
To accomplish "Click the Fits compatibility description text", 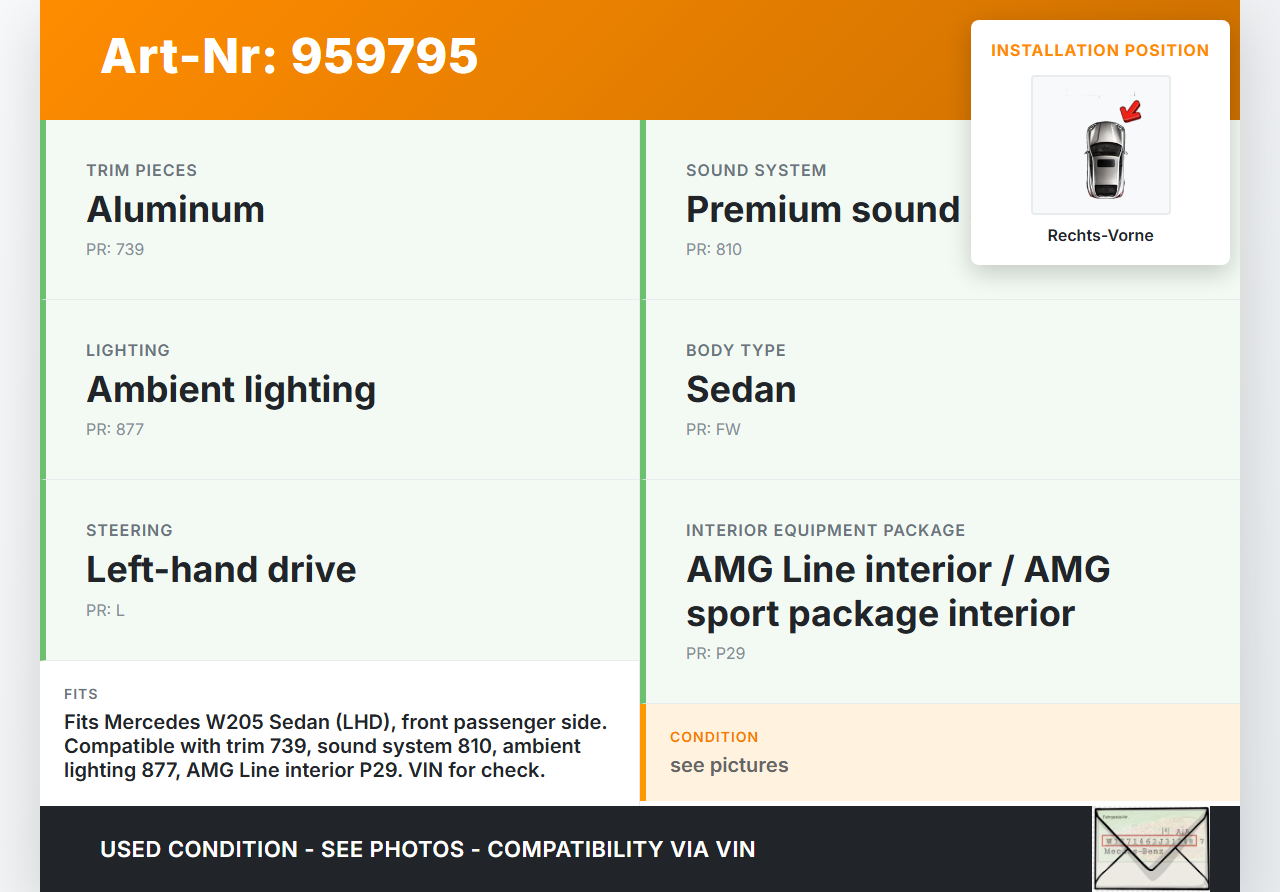I will [x=336, y=746].
